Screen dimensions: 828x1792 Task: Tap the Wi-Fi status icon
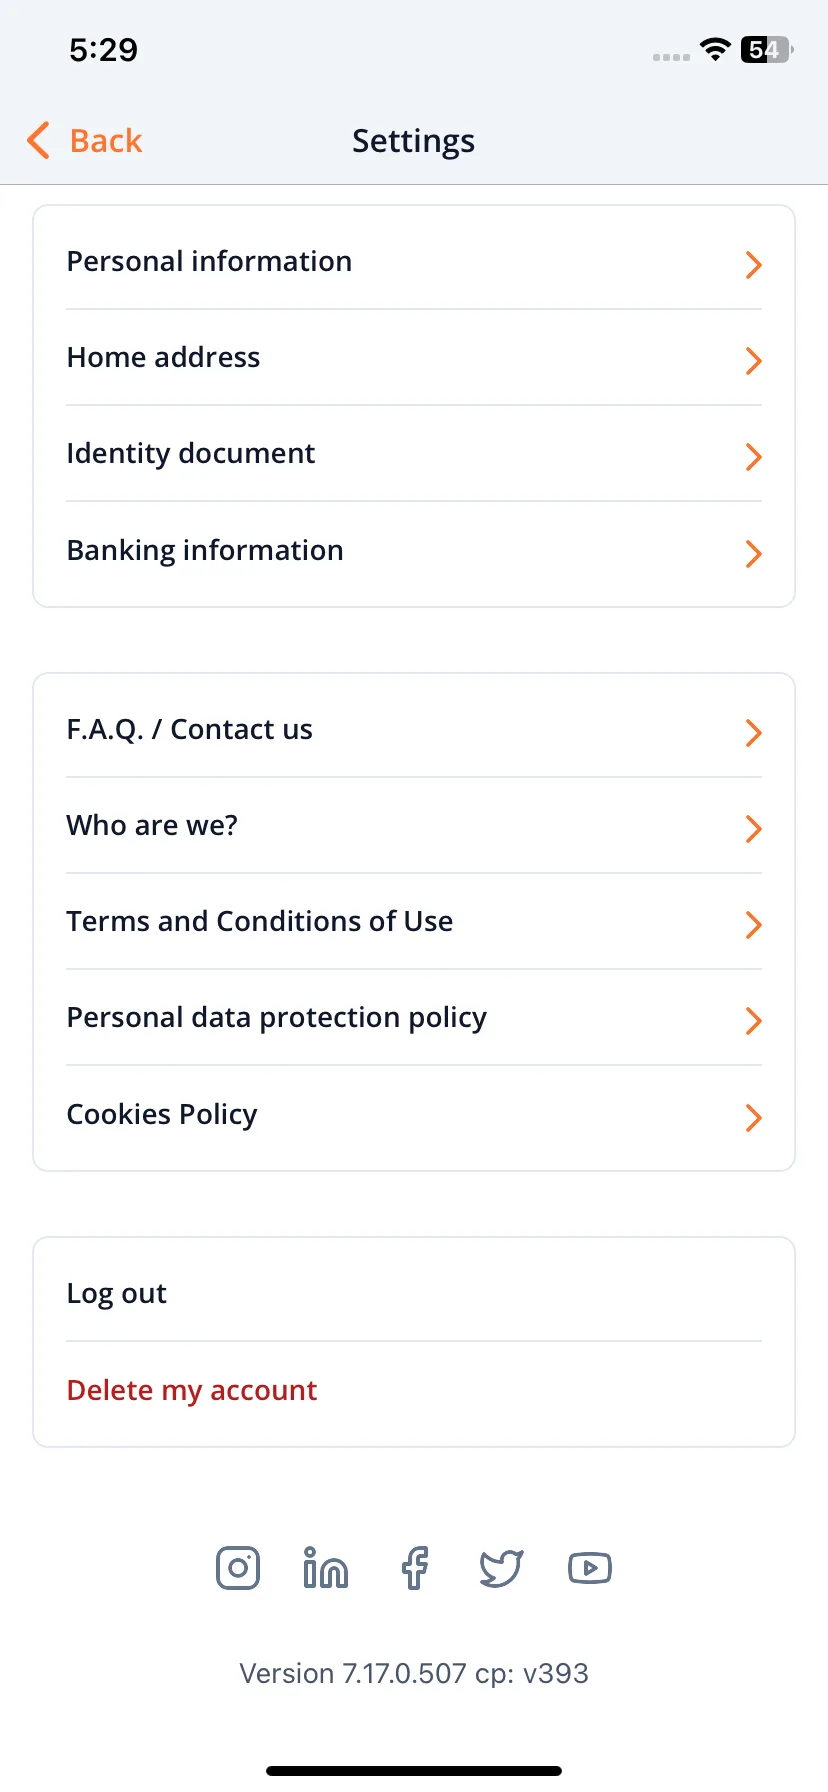tap(715, 50)
